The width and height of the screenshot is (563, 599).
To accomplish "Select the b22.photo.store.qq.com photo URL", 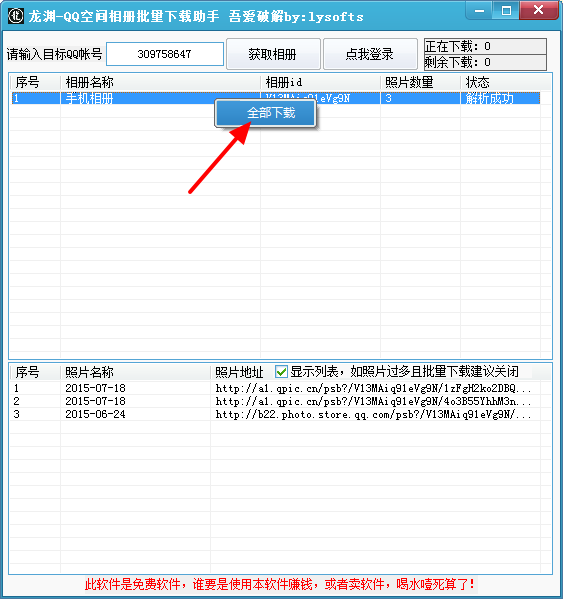I will pyautogui.click(x=373, y=414).
